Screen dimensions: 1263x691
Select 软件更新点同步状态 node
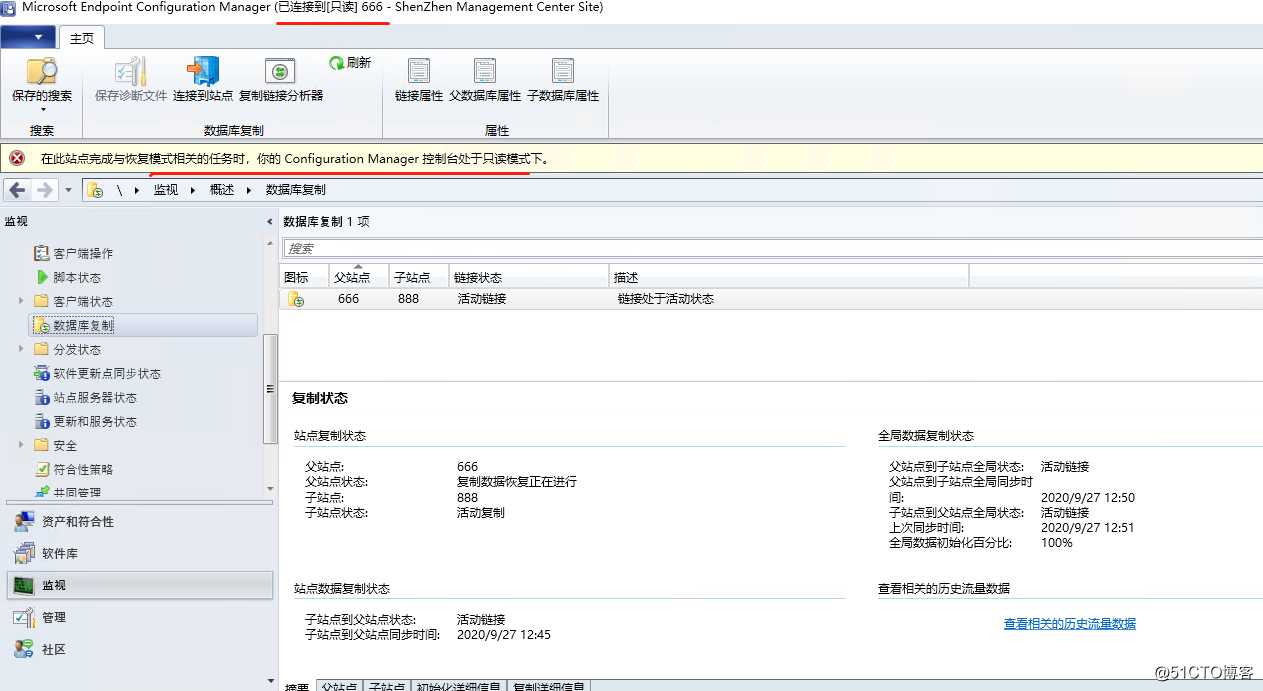coord(107,373)
